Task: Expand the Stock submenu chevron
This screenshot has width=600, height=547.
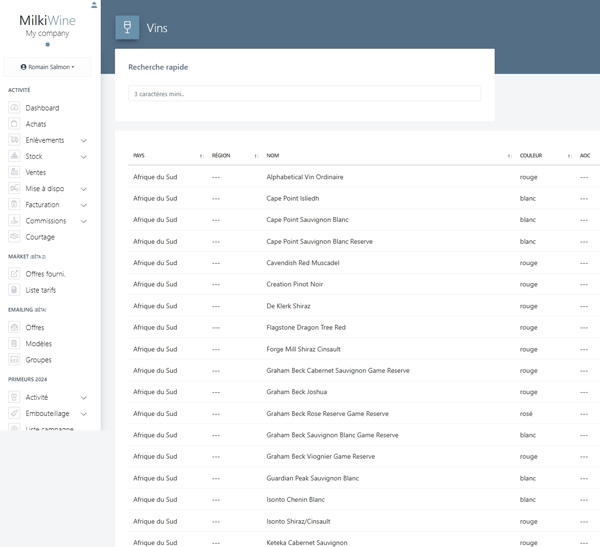Action: click(x=84, y=157)
